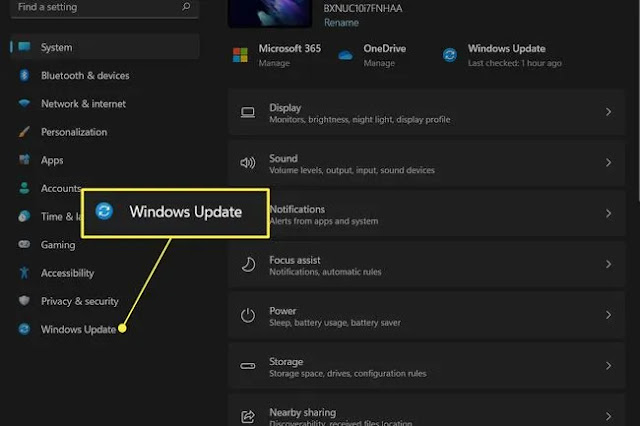Expand the Nearby sharing chevron

click(x=608, y=416)
